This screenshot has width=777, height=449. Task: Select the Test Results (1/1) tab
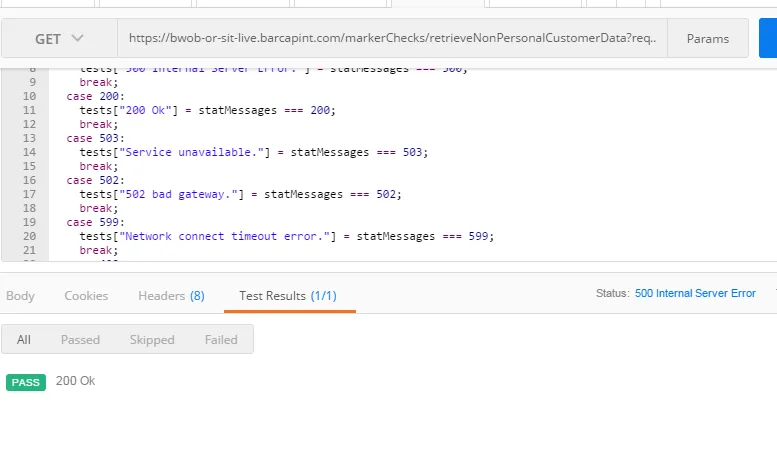pyautogui.click(x=288, y=296)
